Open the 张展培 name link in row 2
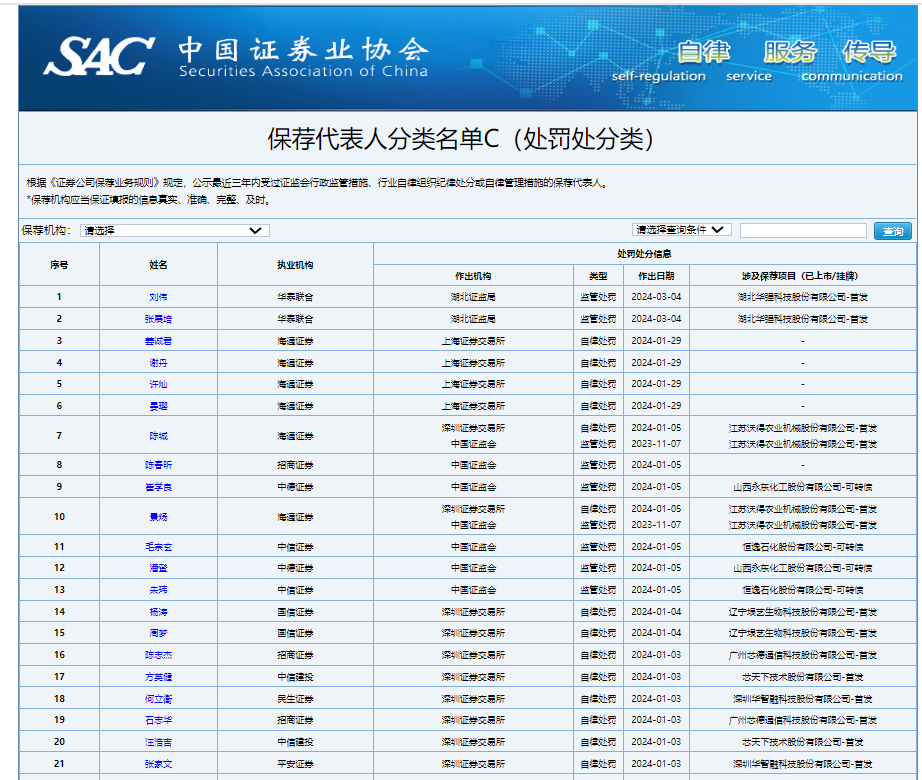The height and width of the screenshot is (780, 922). click(x=158, y=319)
